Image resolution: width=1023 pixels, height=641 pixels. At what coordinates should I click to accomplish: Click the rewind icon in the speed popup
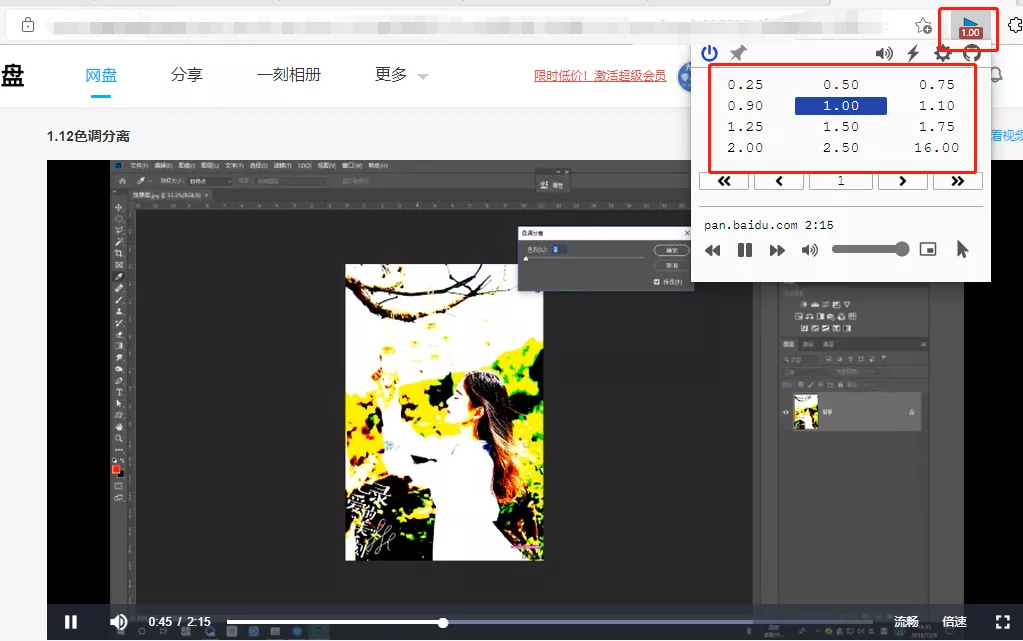point(712,250)
